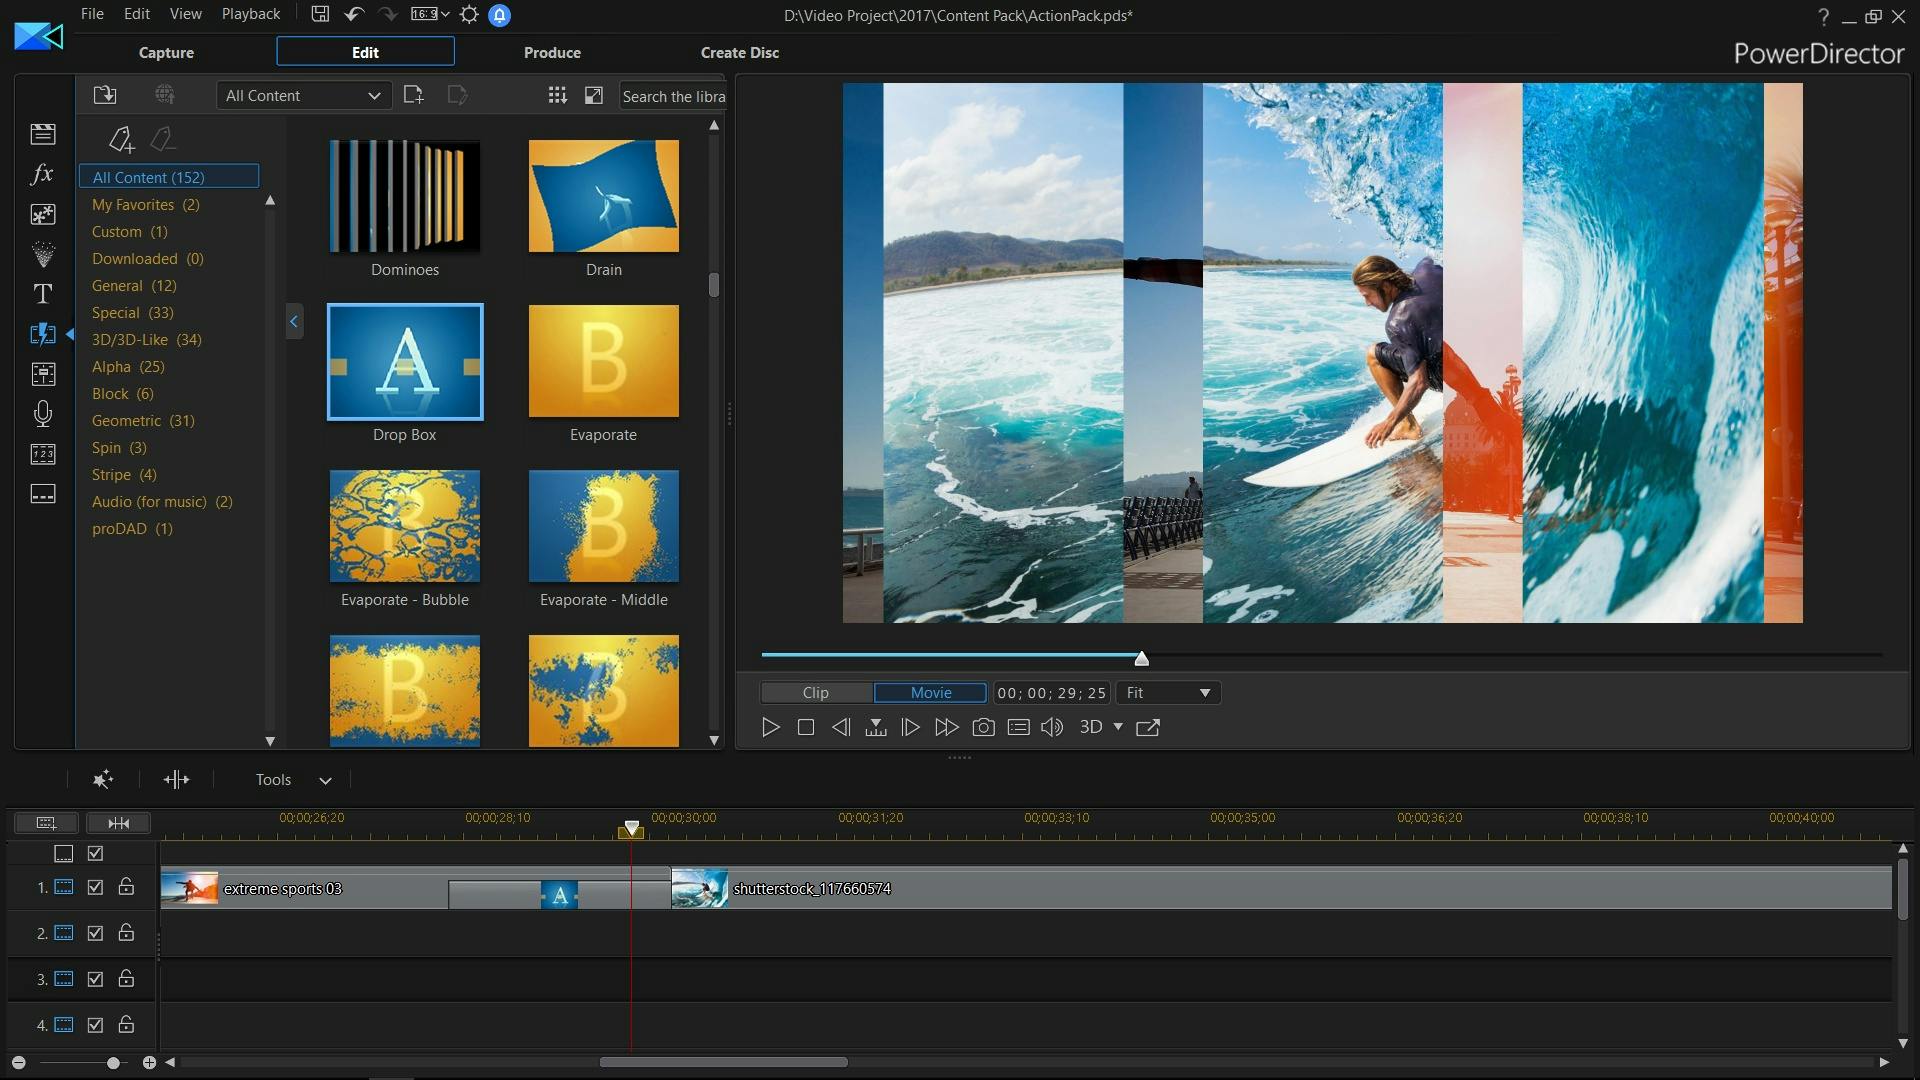Open the preferences gear icon
This screenshot has height=1080, width=1920.
[469, 14]
